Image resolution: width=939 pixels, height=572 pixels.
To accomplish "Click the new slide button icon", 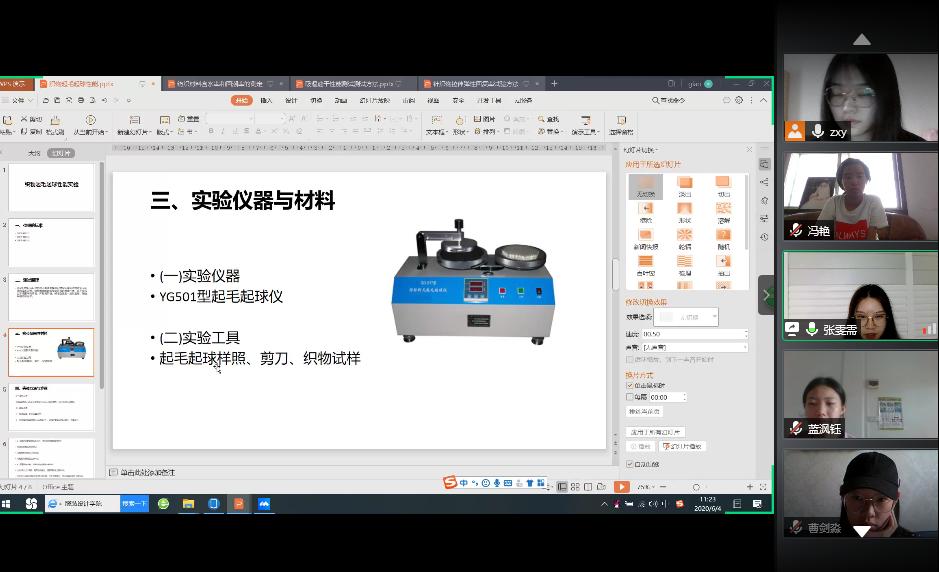I will [131, 120].
